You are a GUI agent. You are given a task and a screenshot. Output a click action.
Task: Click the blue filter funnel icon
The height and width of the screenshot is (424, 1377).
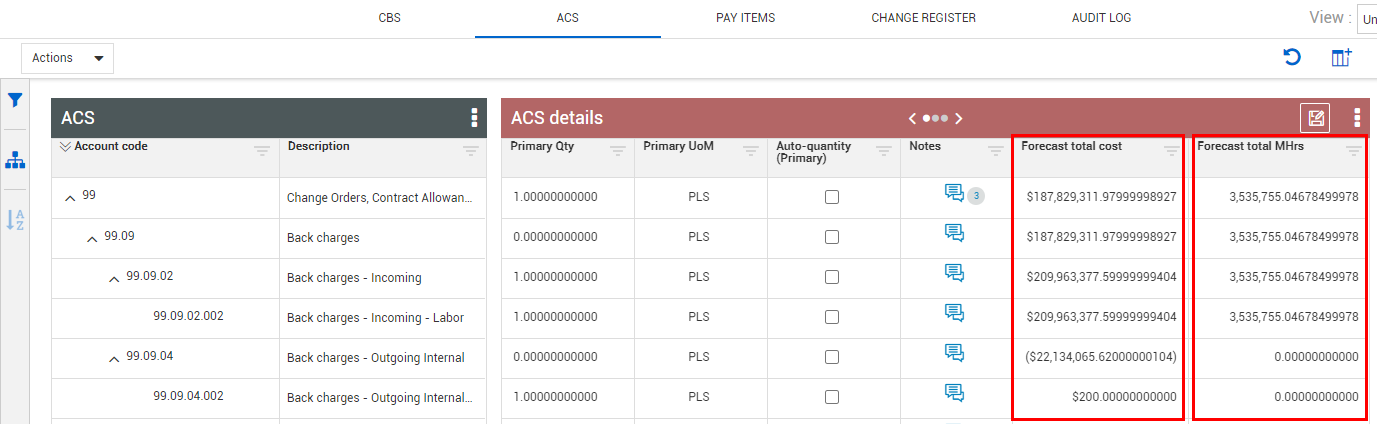click(15, 100)
